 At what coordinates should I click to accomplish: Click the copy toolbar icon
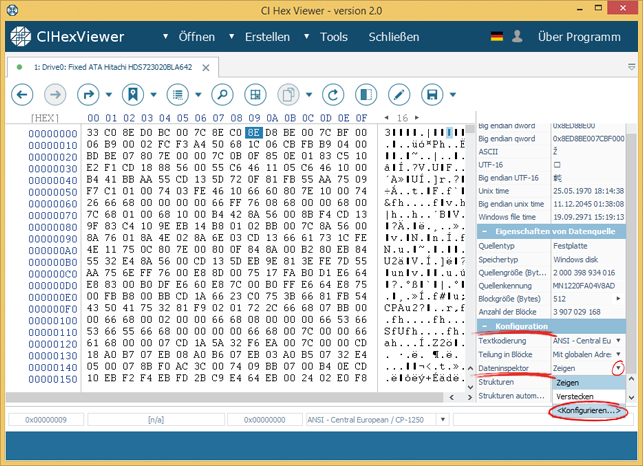coord(288,95)
